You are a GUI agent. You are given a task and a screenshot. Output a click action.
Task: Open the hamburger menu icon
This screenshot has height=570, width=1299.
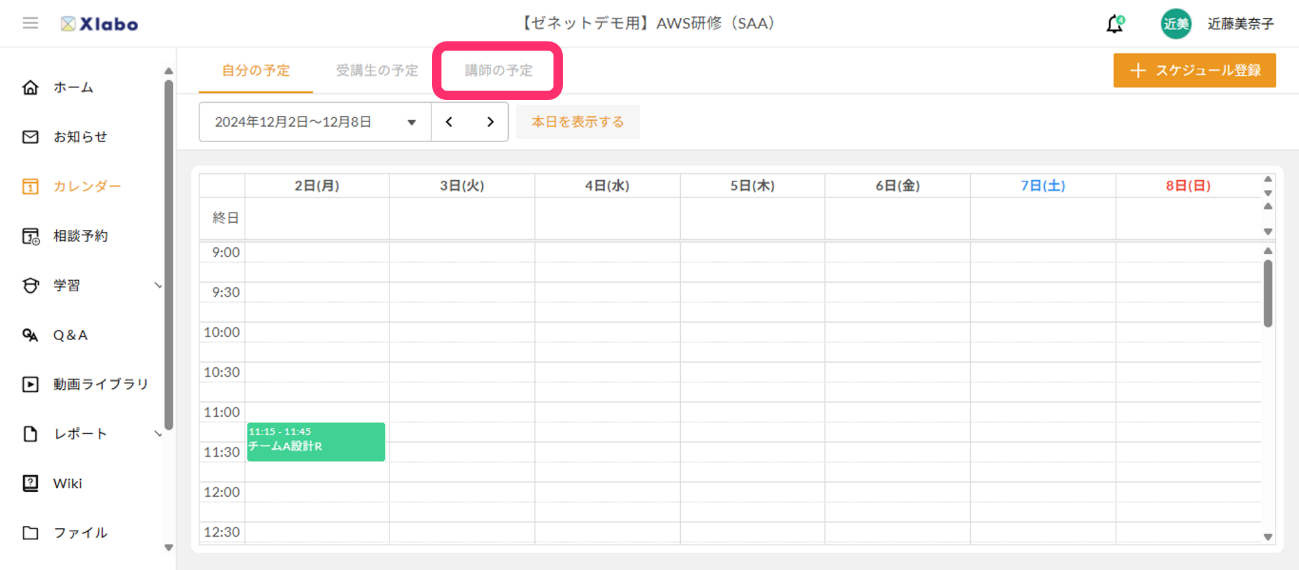30,23
